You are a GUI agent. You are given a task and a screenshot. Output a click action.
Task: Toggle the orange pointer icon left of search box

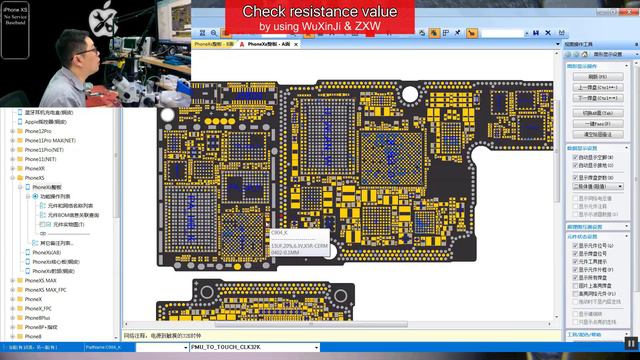click(x=471, y=33)
